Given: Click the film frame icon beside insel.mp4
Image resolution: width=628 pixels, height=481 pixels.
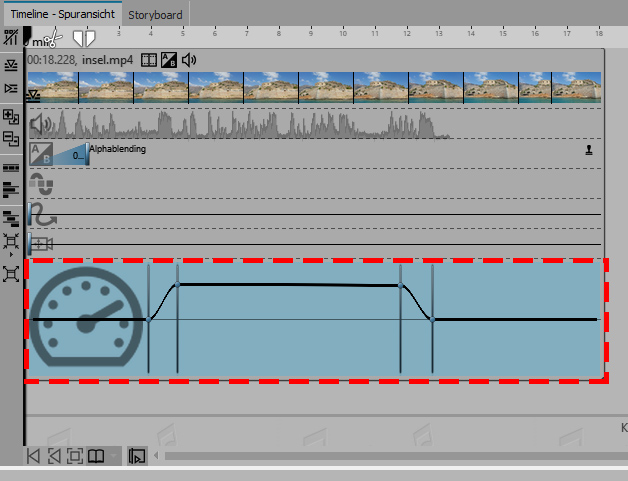Looking at the screenshot, I should pyautogui.click(x=149, y=60).
